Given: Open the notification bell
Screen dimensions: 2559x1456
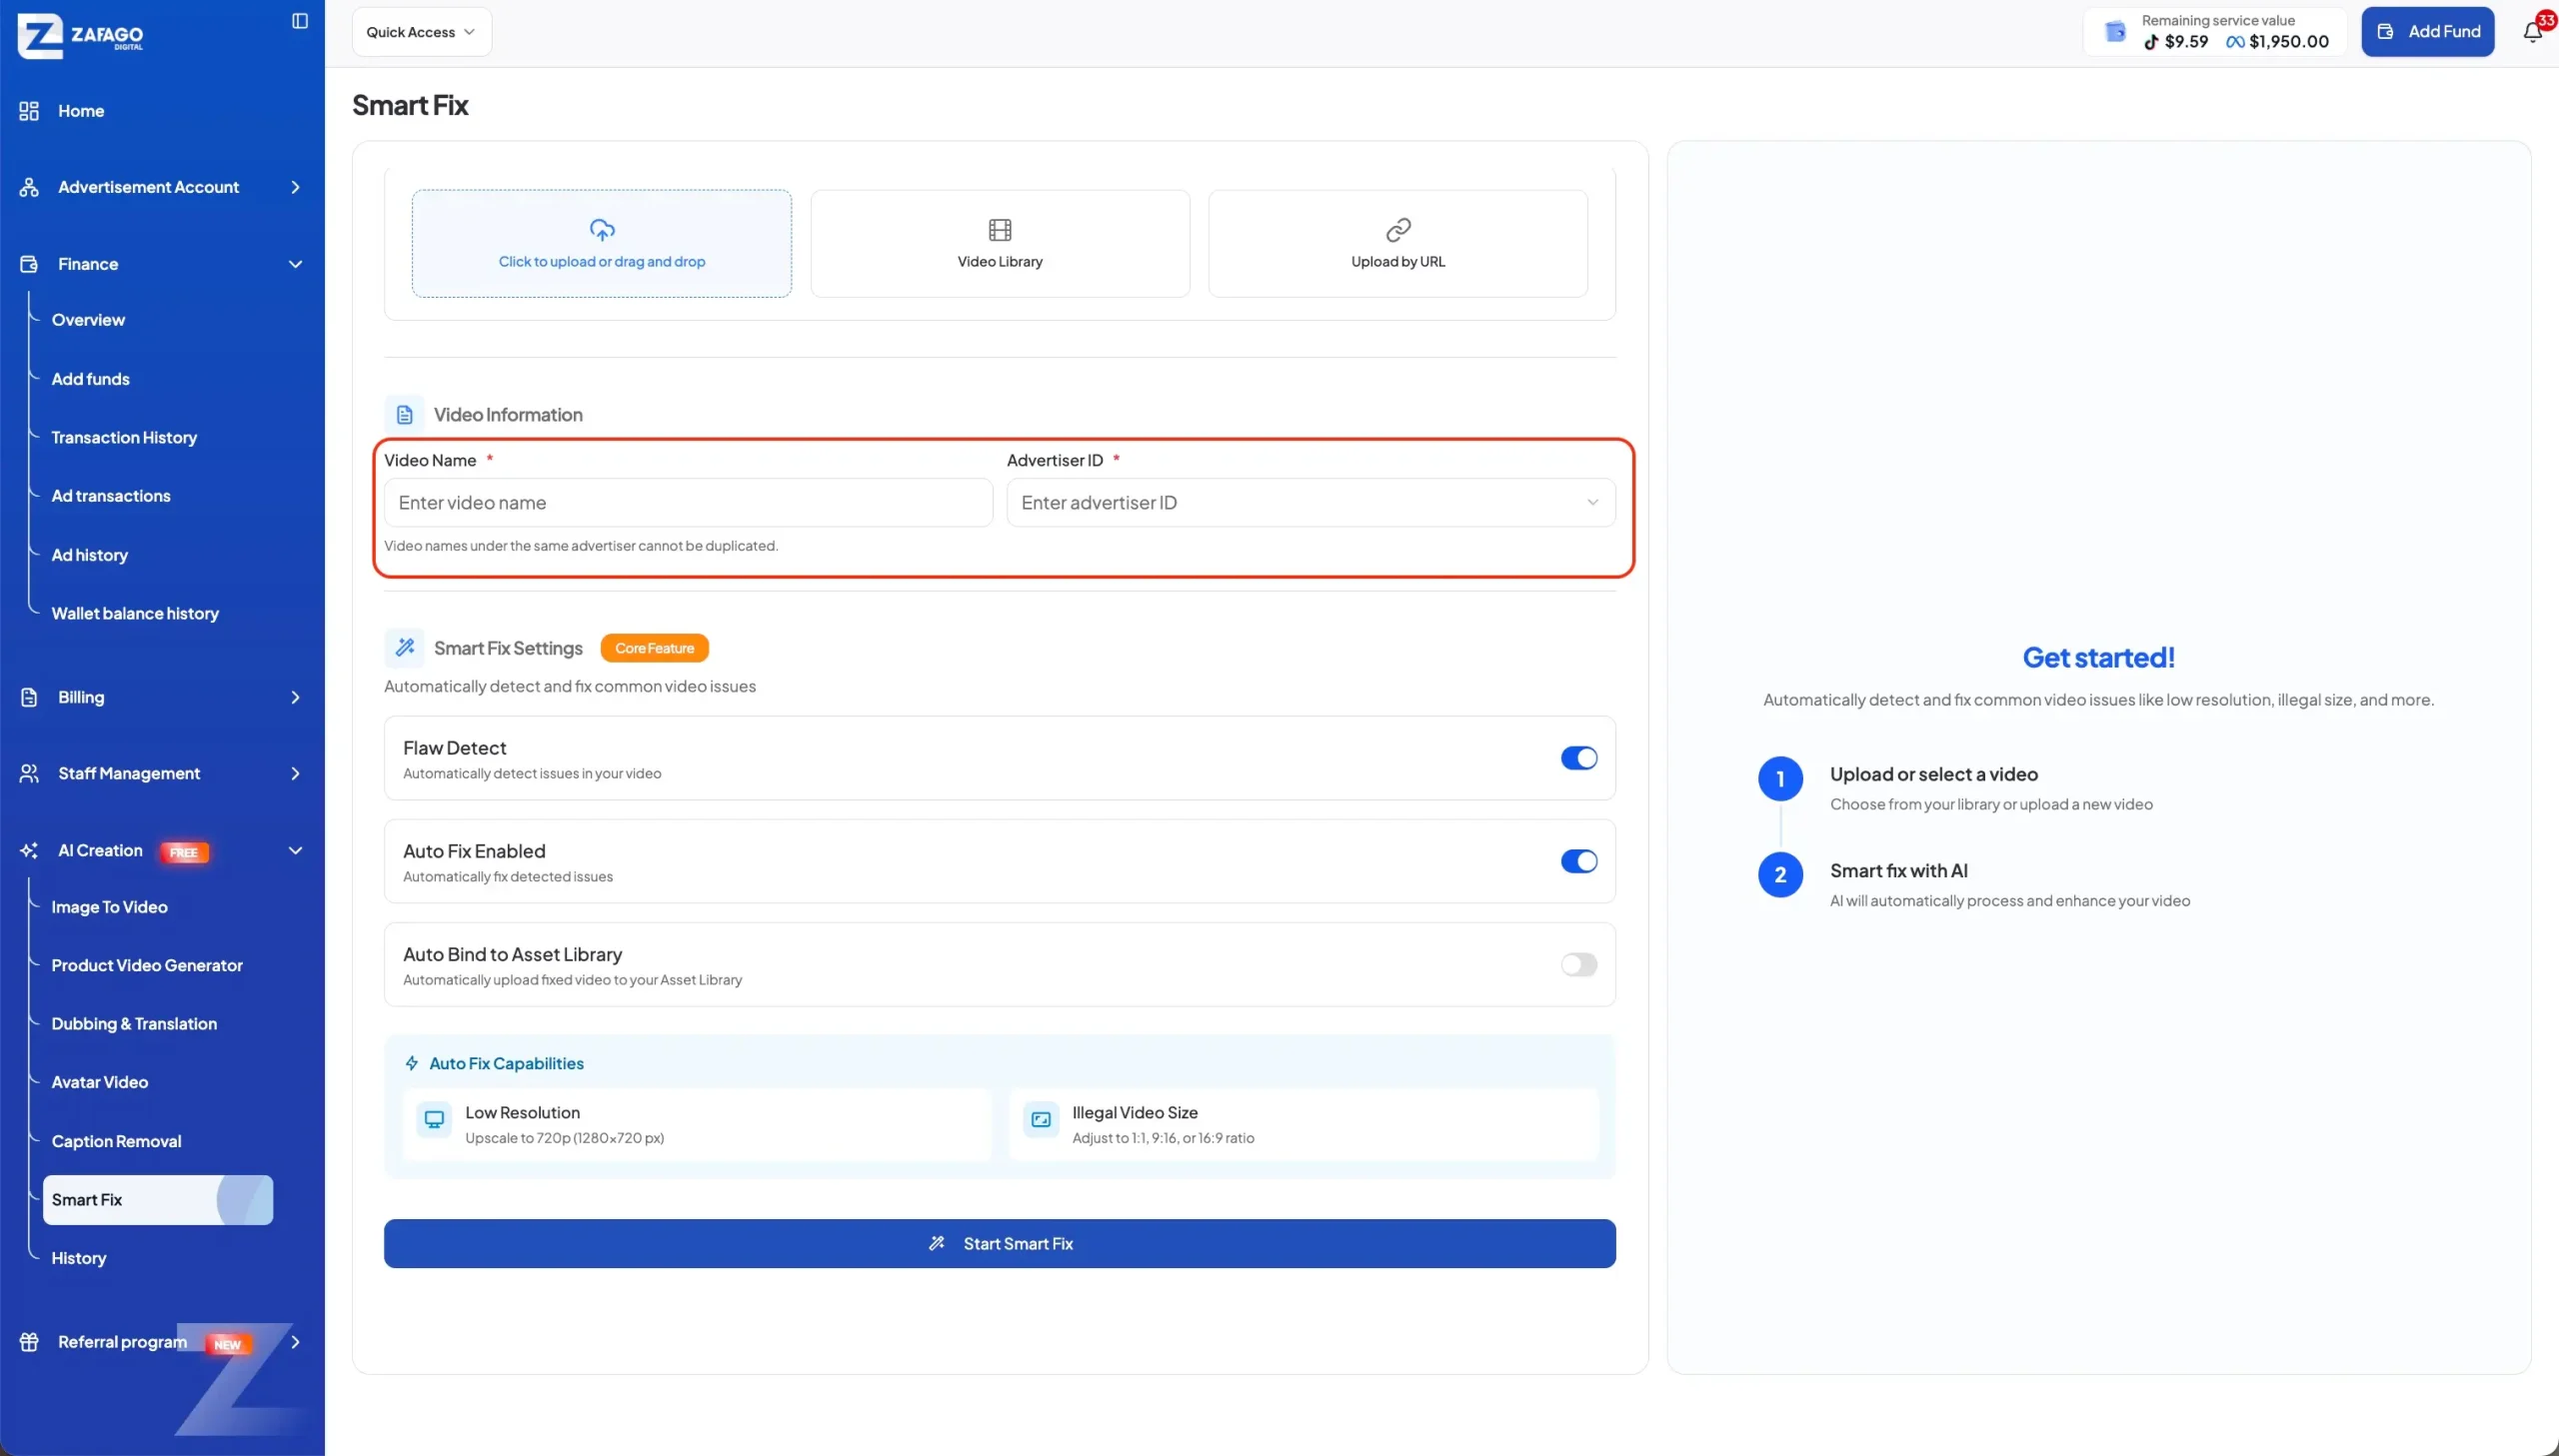Looking at the screenshot, I should pyautogui.click(x=2532, y=32).
